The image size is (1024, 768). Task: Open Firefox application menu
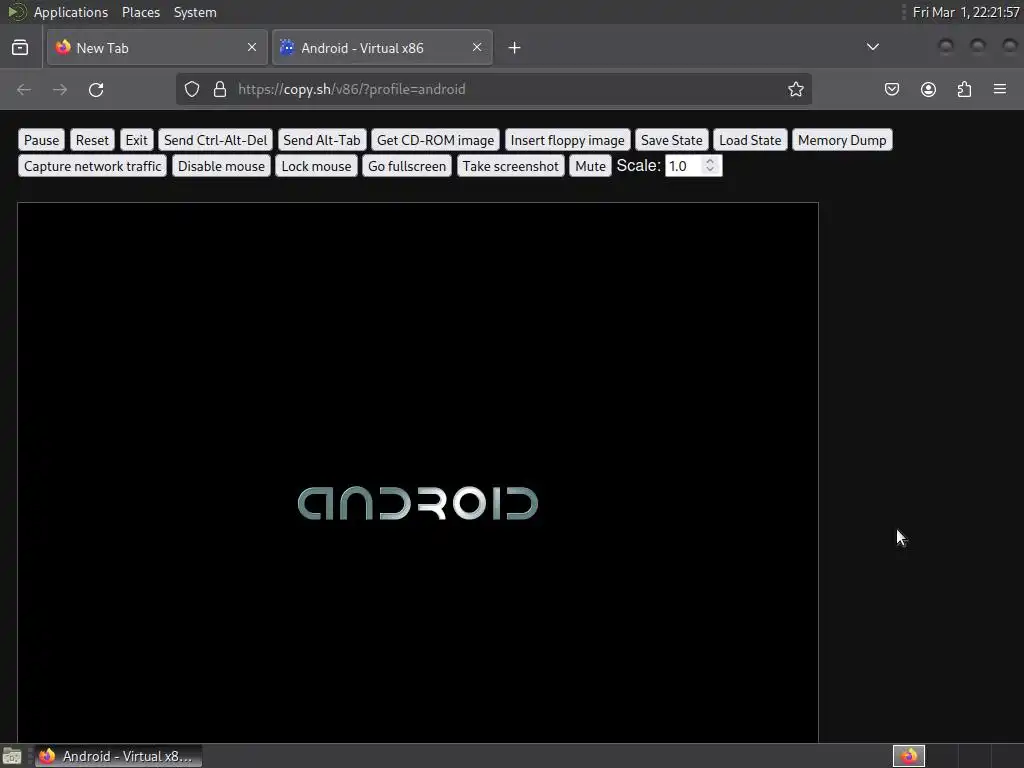[1000, 89]
